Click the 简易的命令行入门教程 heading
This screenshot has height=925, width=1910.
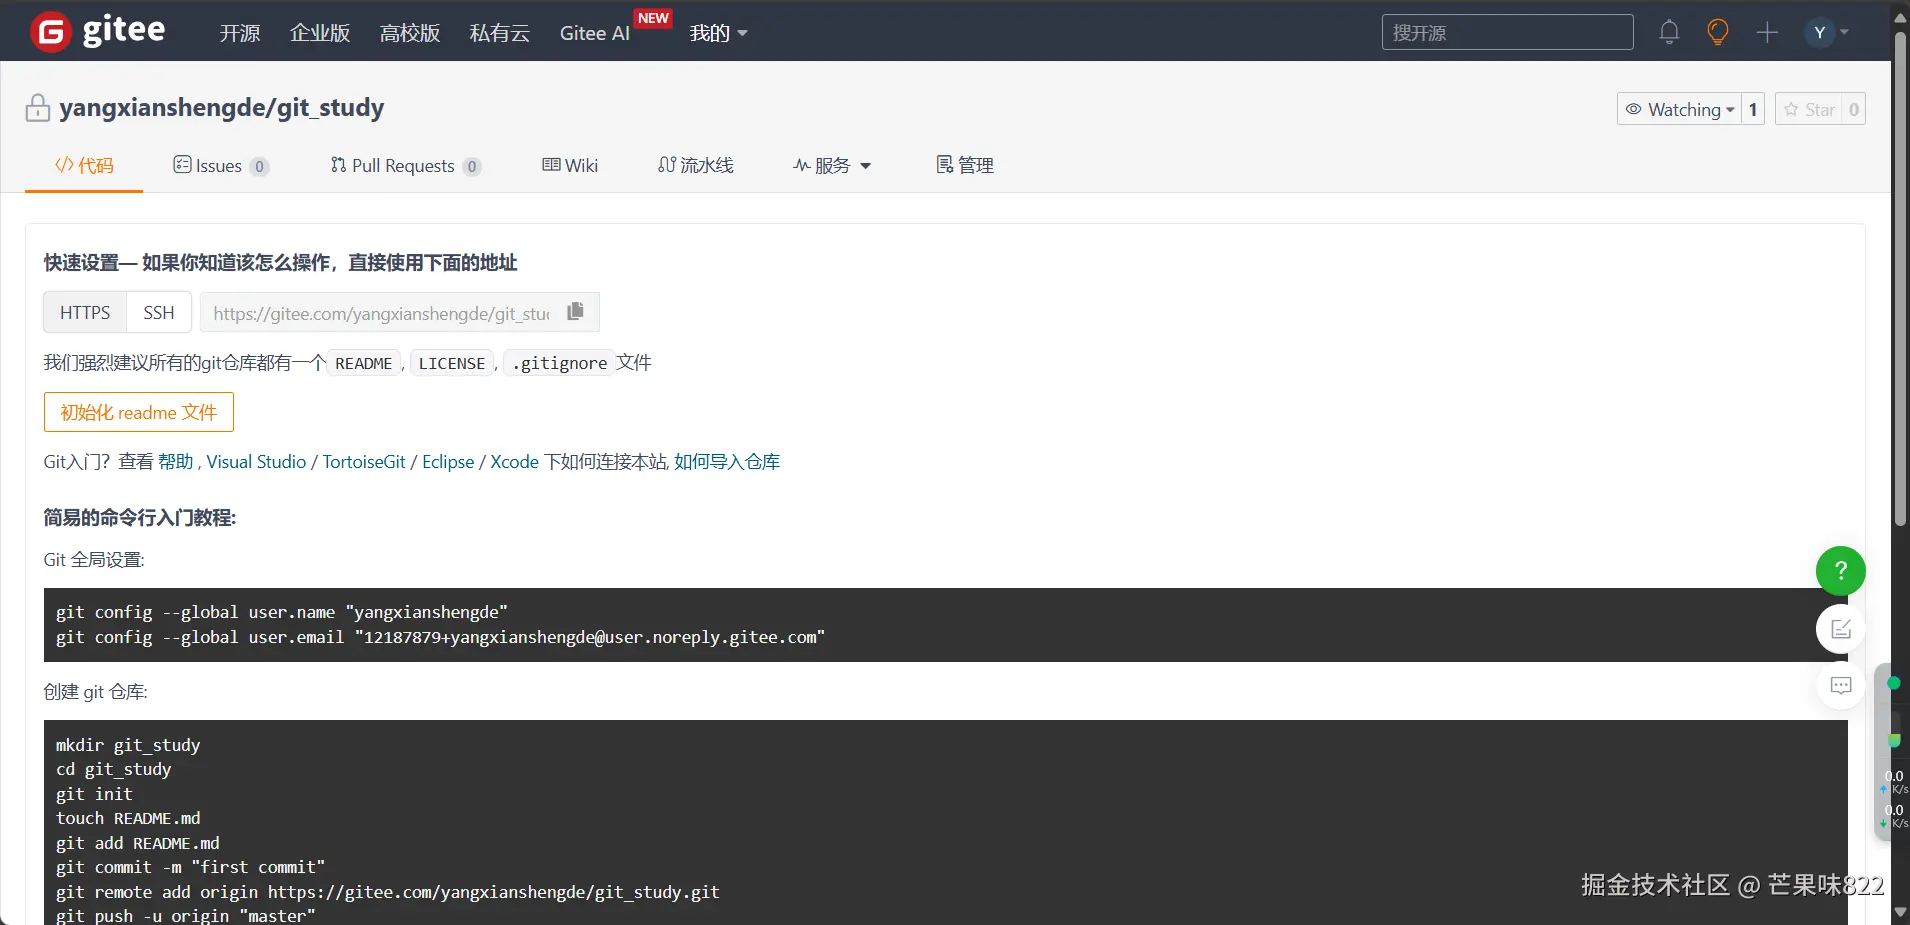click(140, 518)
